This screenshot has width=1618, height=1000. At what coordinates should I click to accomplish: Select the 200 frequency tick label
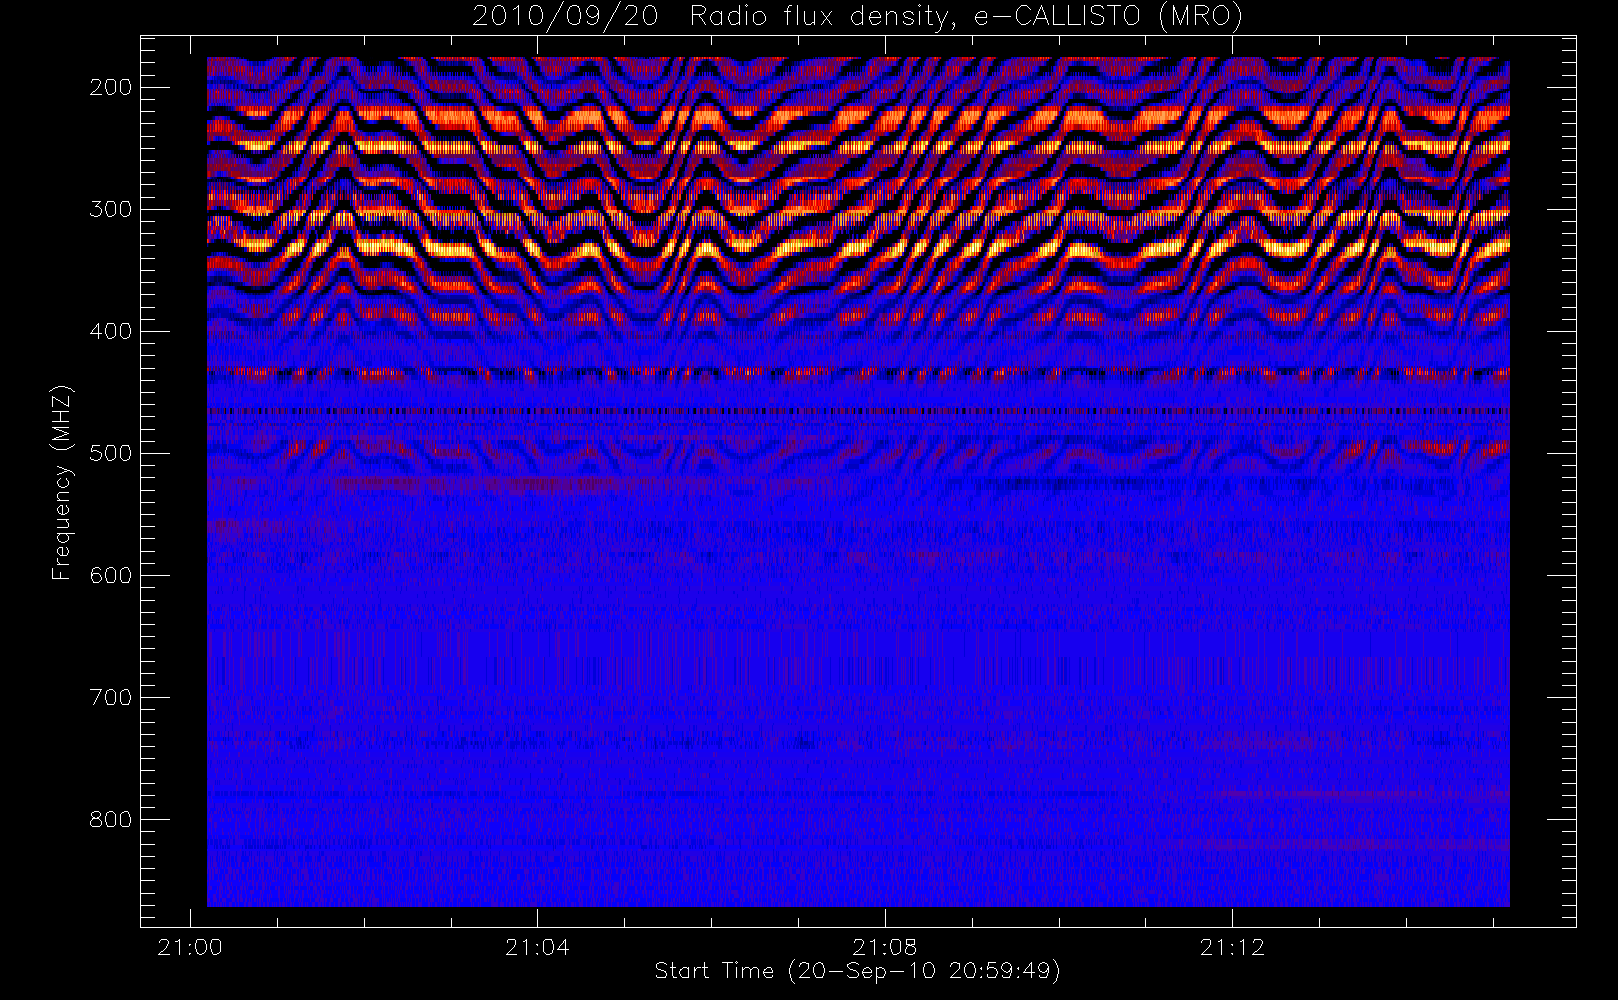pyautogui.click(x=111, y=87)
